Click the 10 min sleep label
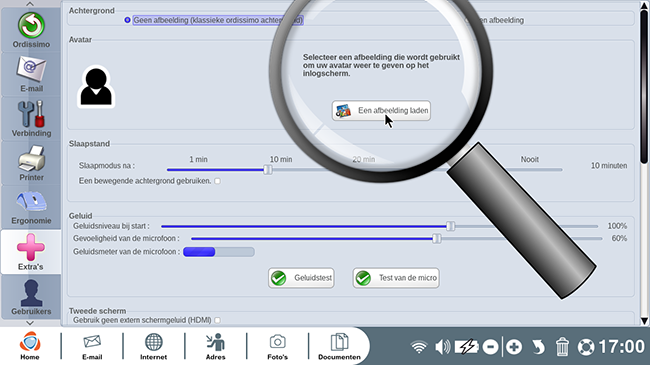This screenshot has width=650, height=365. click(281, 159)
